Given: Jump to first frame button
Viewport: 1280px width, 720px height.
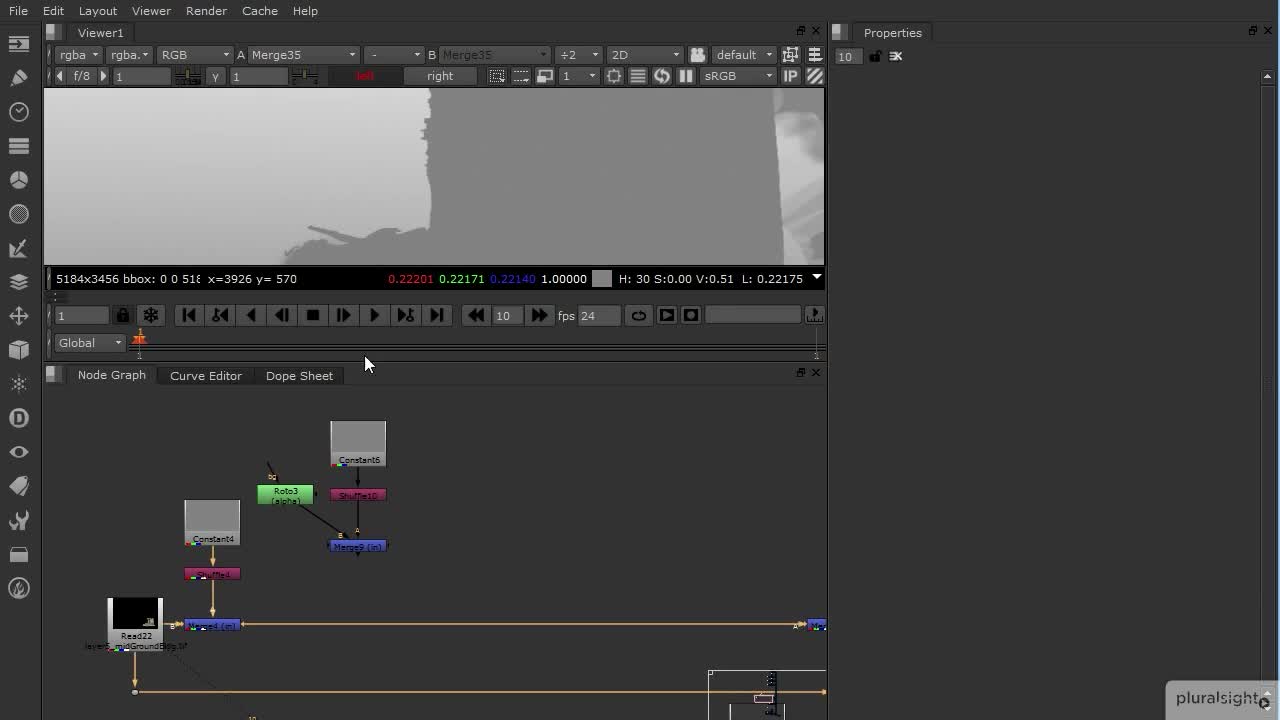Looking at the screenshot, I should 189,315.
